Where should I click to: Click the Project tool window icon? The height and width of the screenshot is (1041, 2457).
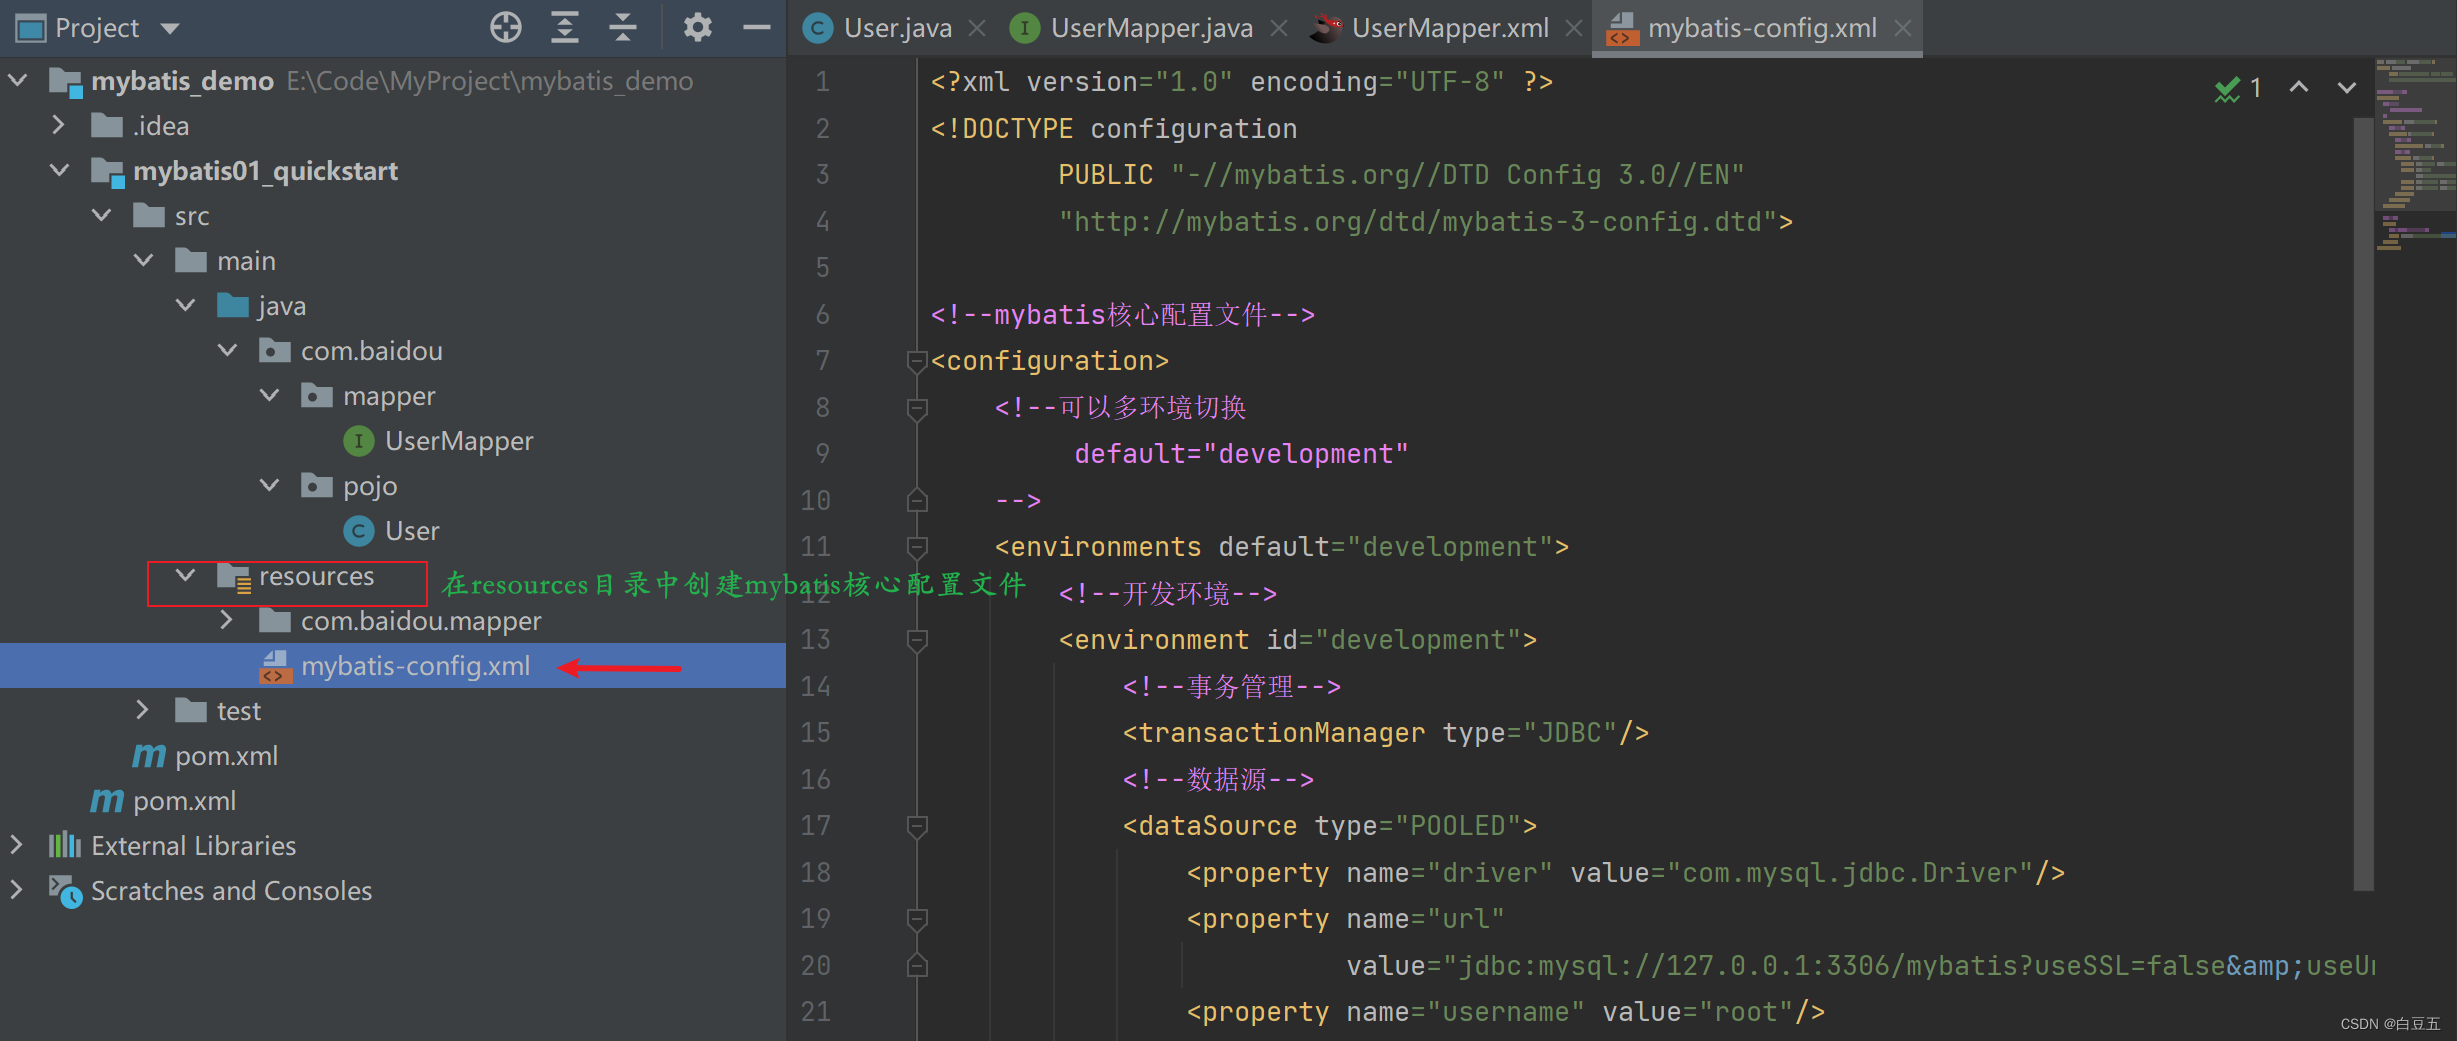[x=31, y=28]
